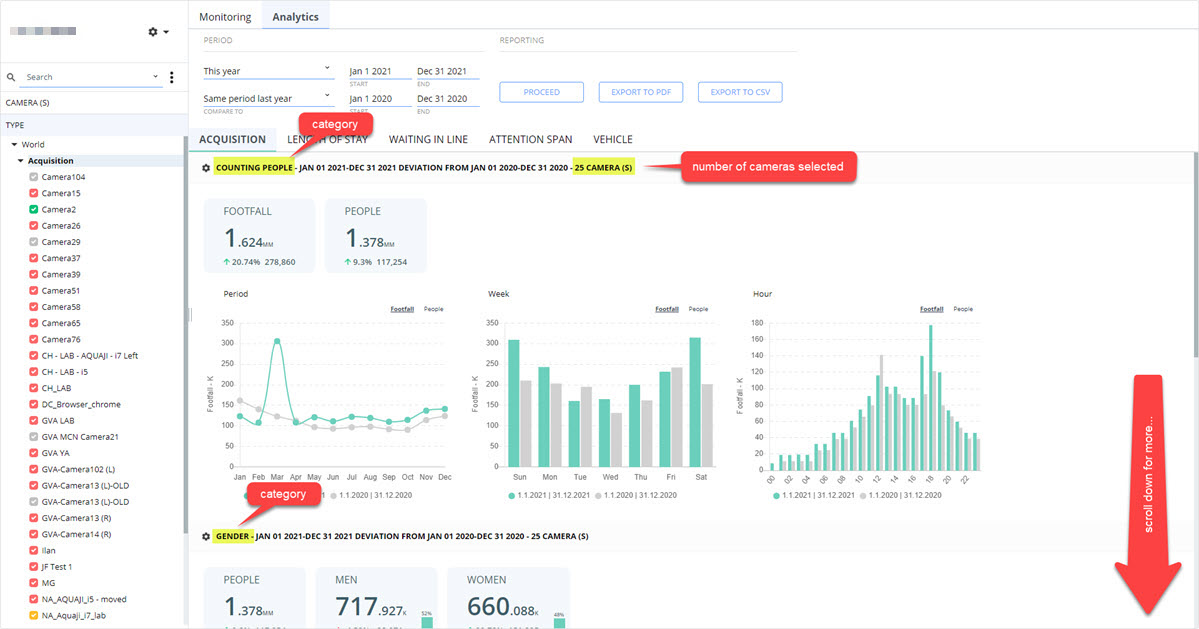Viewport: 1199px width, 629px height.
Task: Toggle the green Camera2 checkbox
Action: pos(34,209)
